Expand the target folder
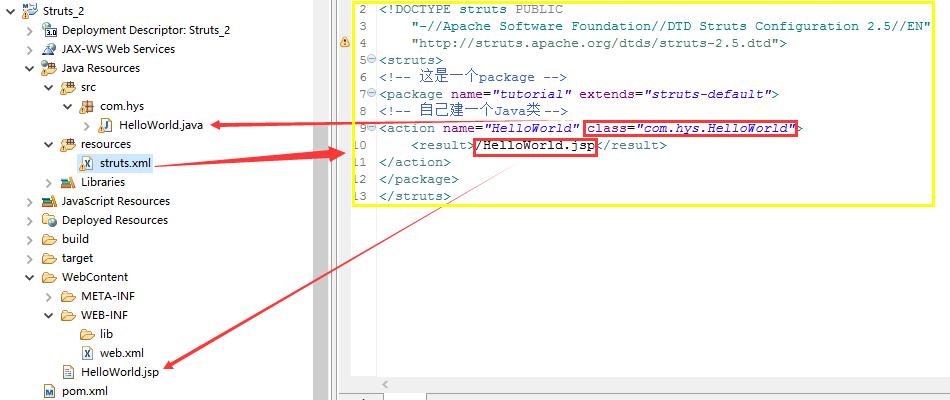Viewport: 950px width, 400px height. 30,258
